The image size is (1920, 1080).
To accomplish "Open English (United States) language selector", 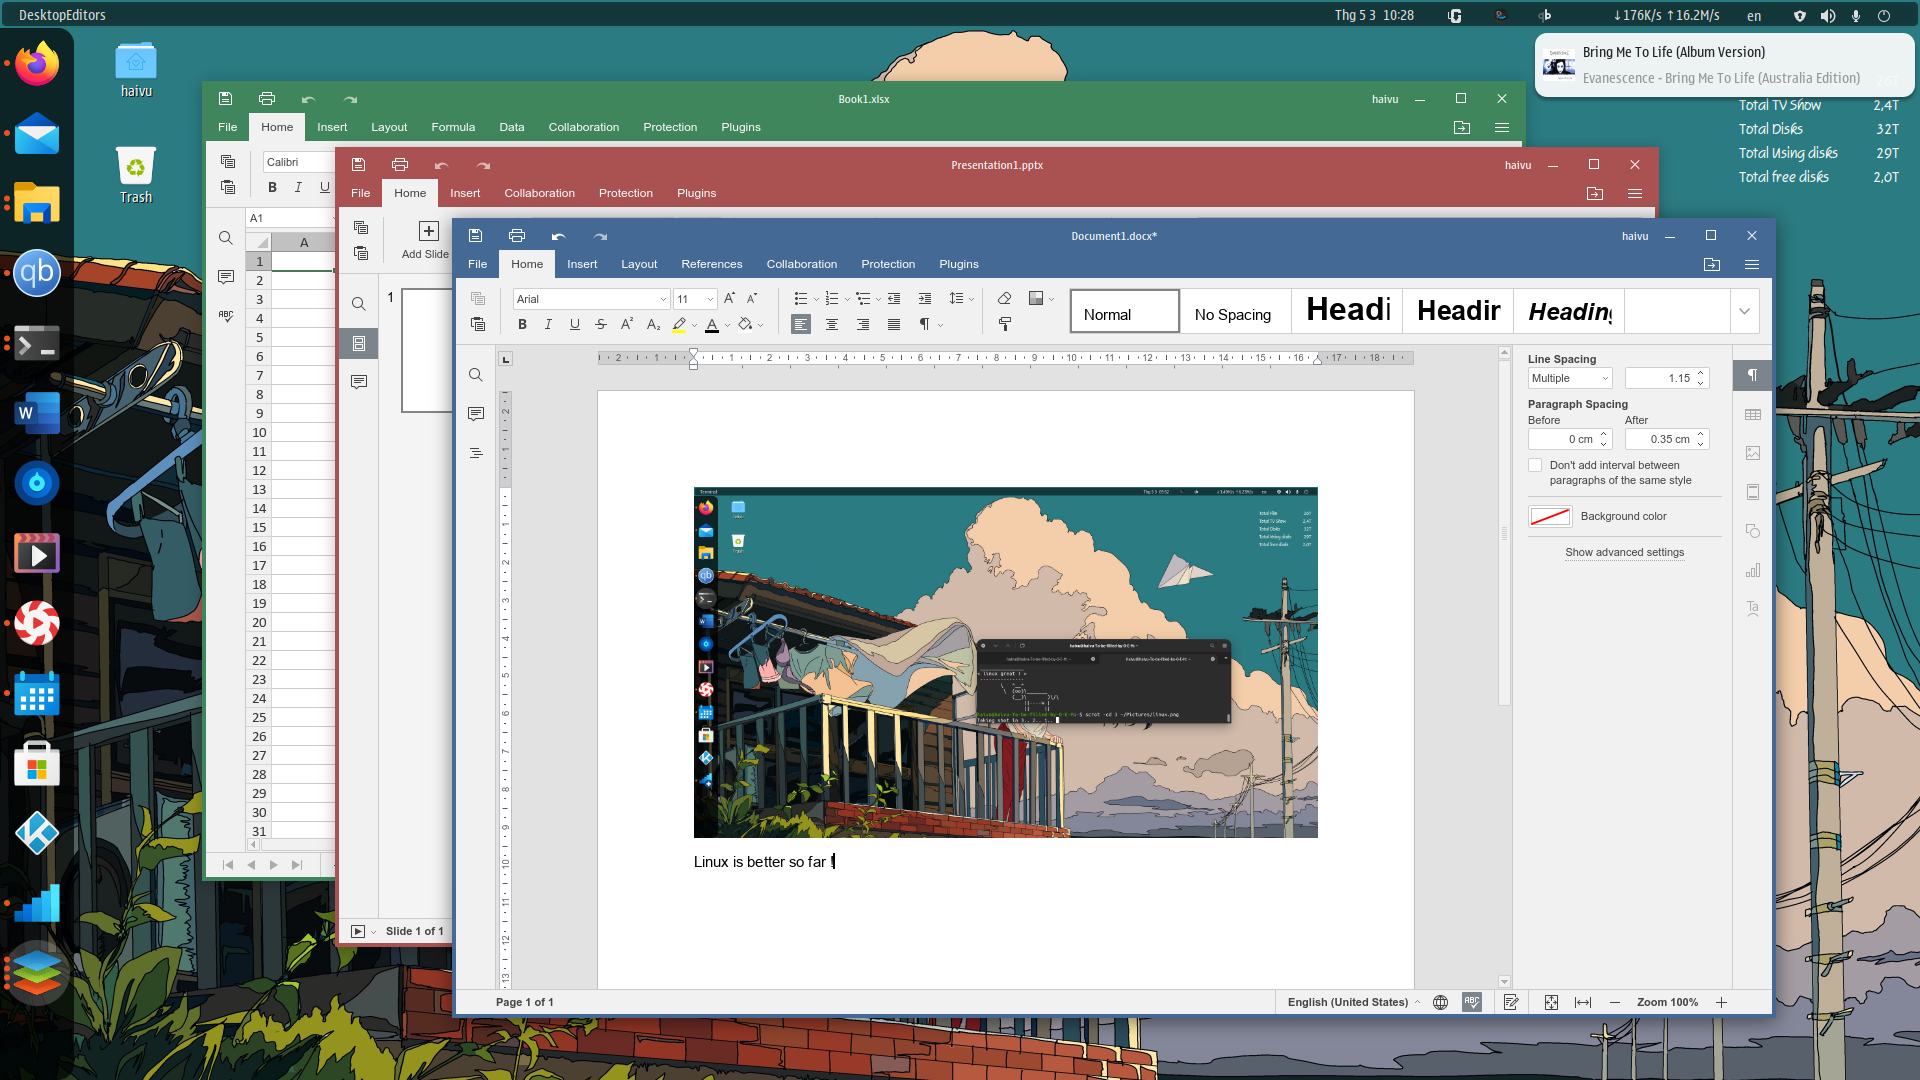I will click(1354, 1002).
